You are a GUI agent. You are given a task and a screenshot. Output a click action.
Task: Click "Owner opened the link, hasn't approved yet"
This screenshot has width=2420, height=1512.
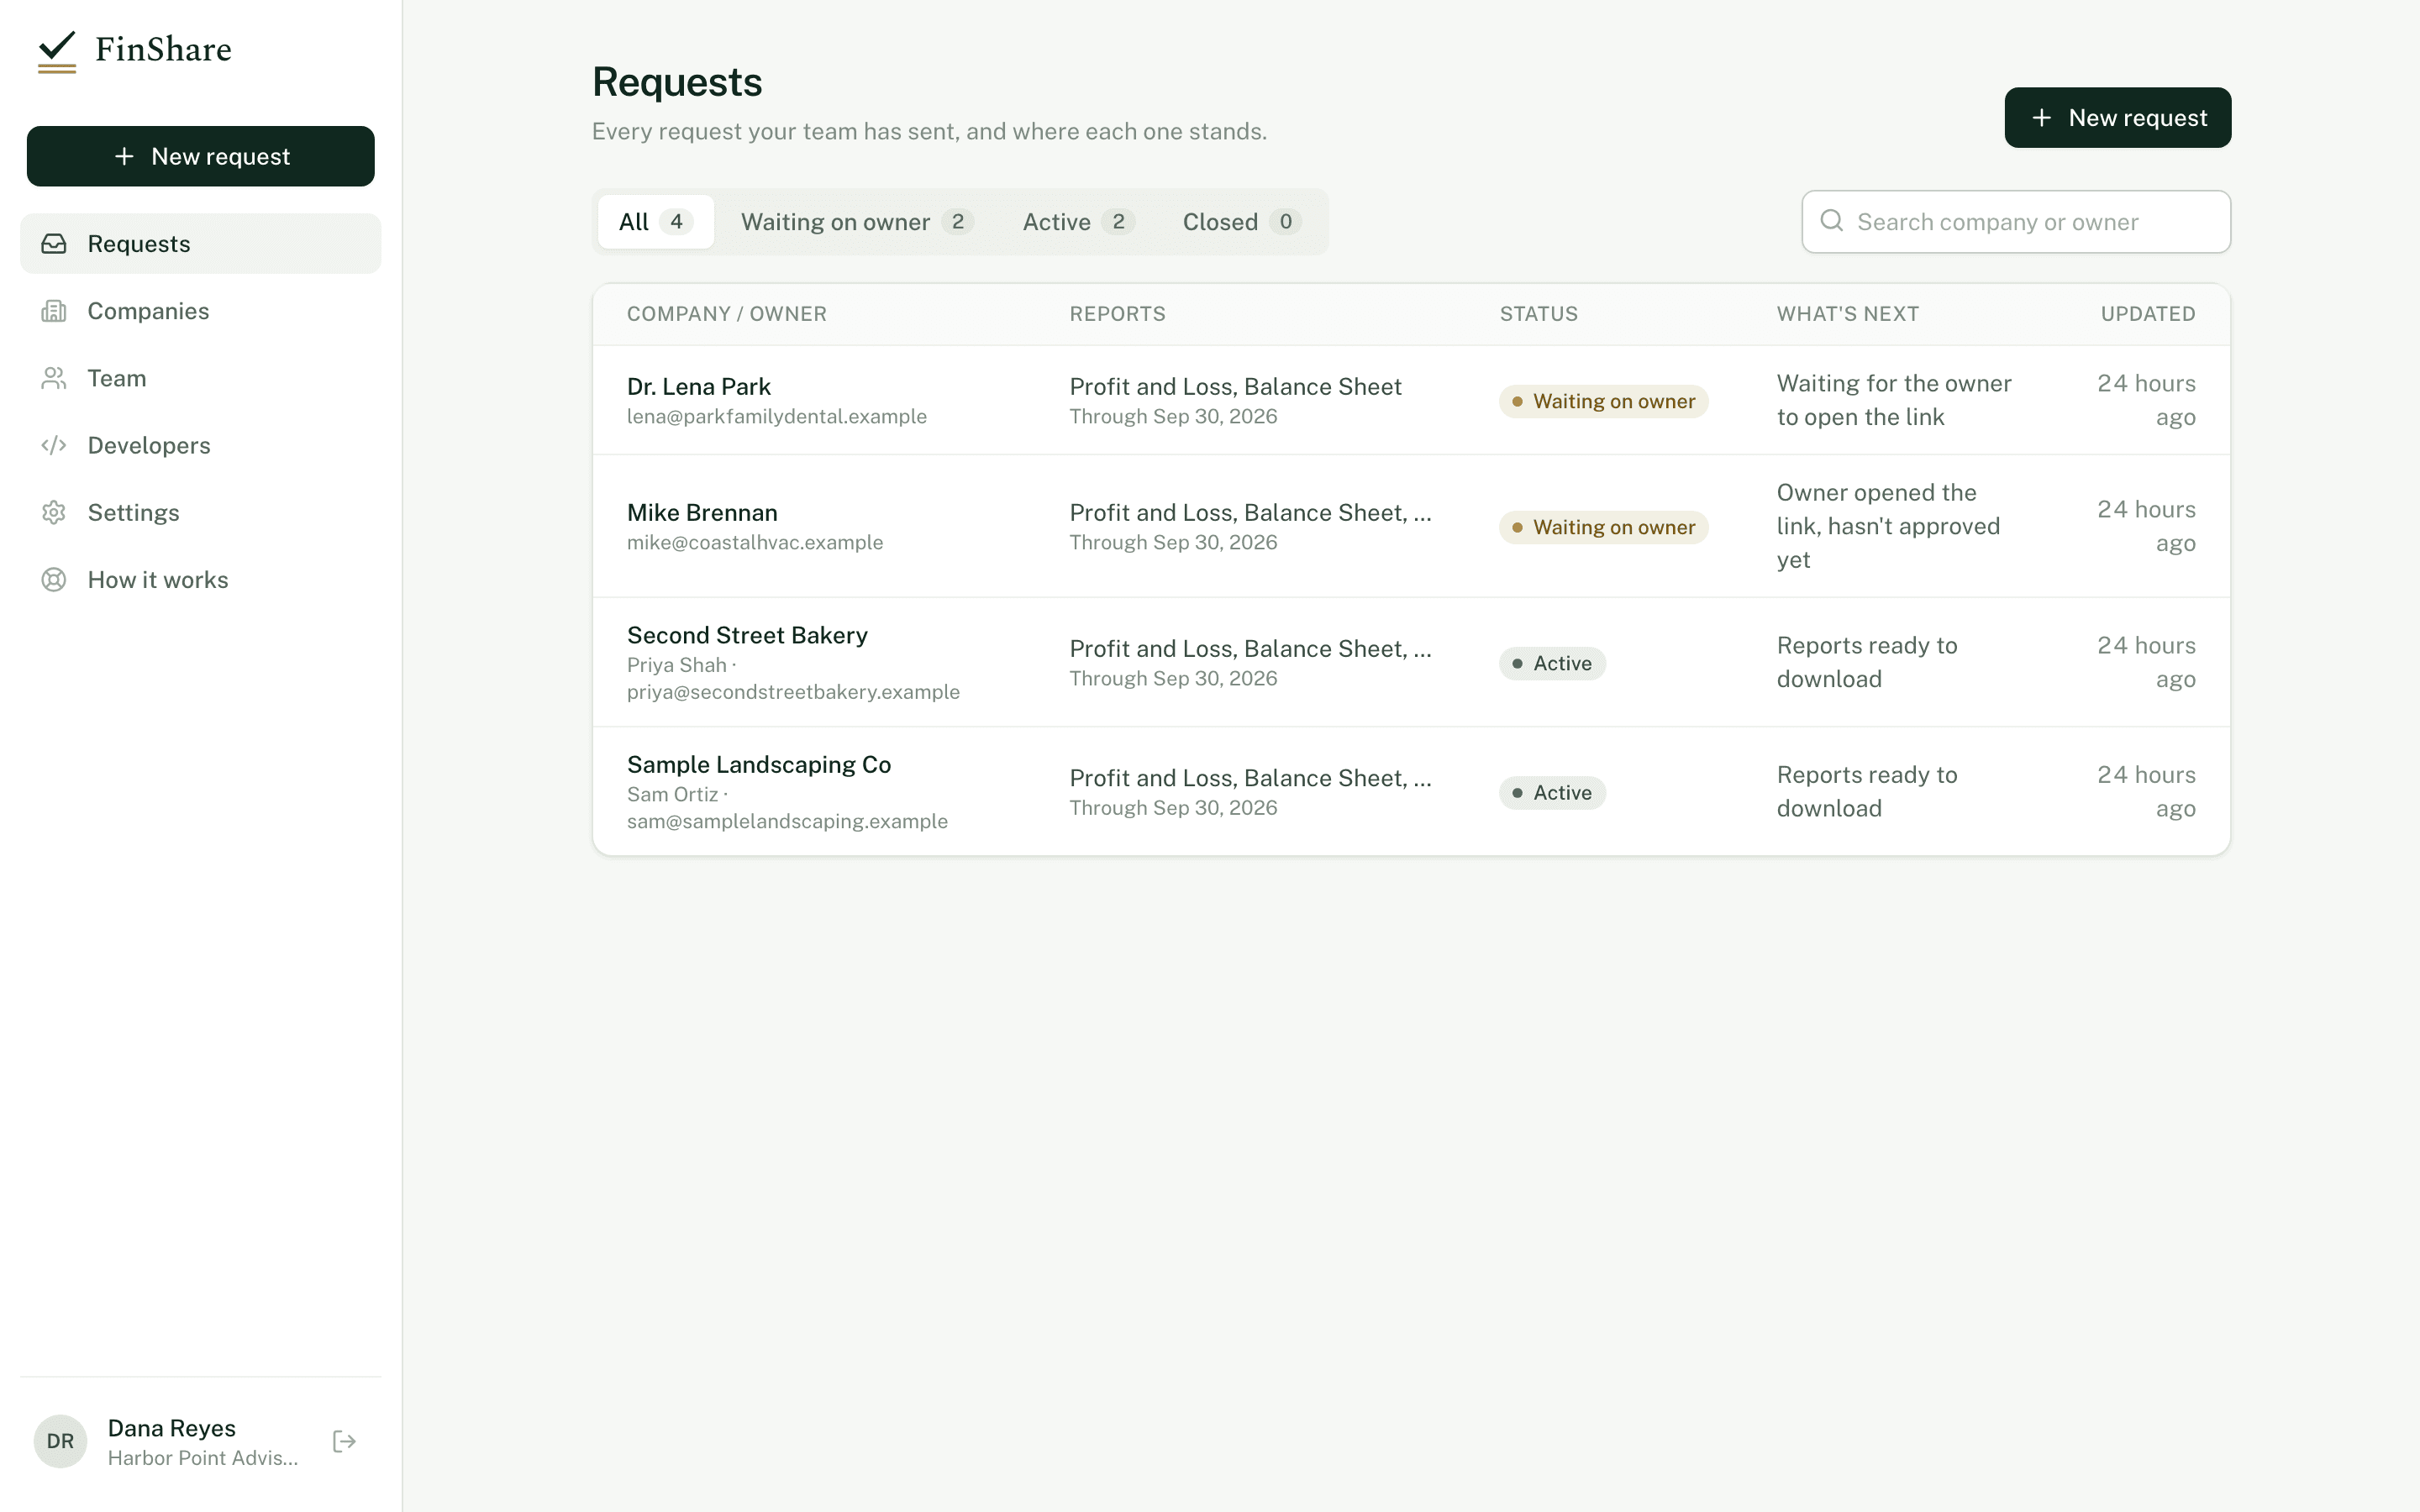coord(1888,526)
